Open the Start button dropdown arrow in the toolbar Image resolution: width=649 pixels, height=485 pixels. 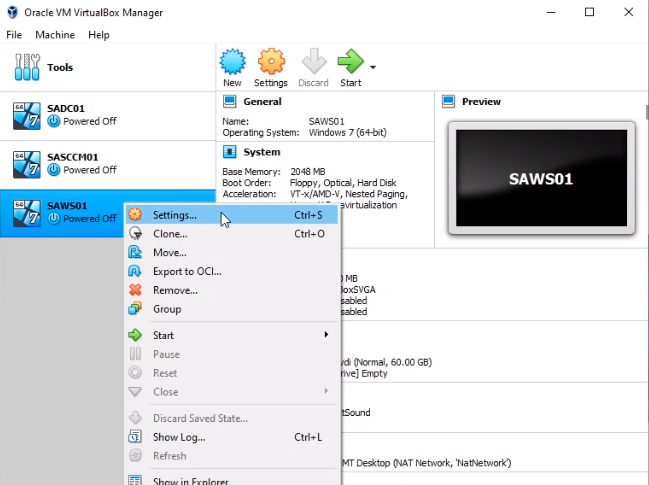pyautogui.click(x=373, y=67)
